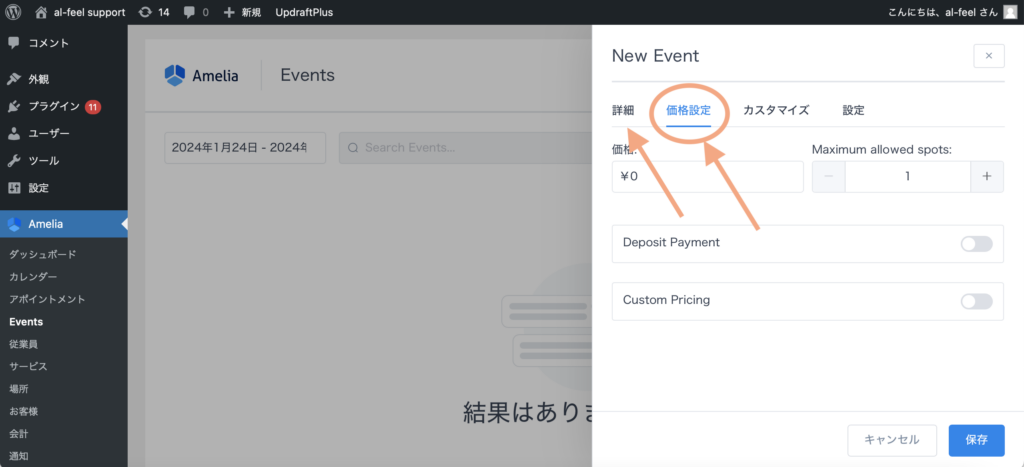Open the comments bubble icon in admin bar
This screenshot has width=1024, height=467.
tap(190, 12)
